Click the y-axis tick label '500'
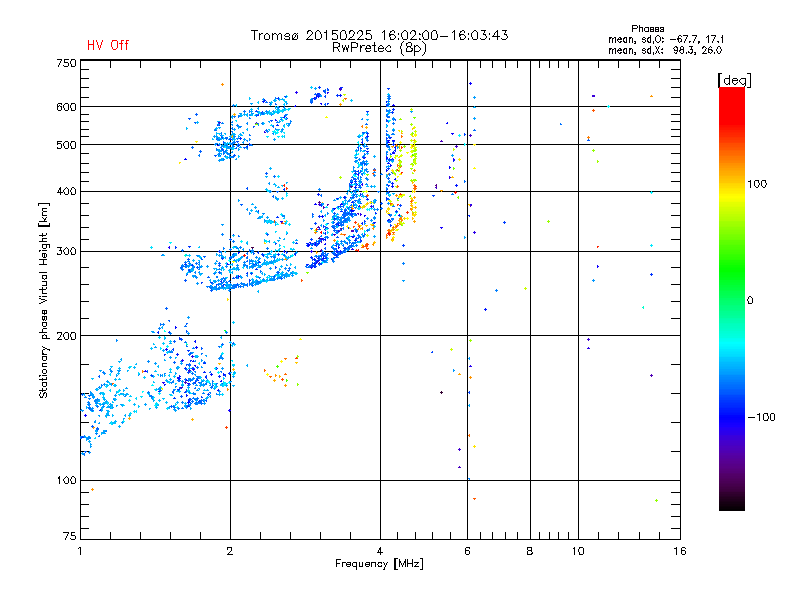This screenshot has height=600, width=800. click(66, 145)
